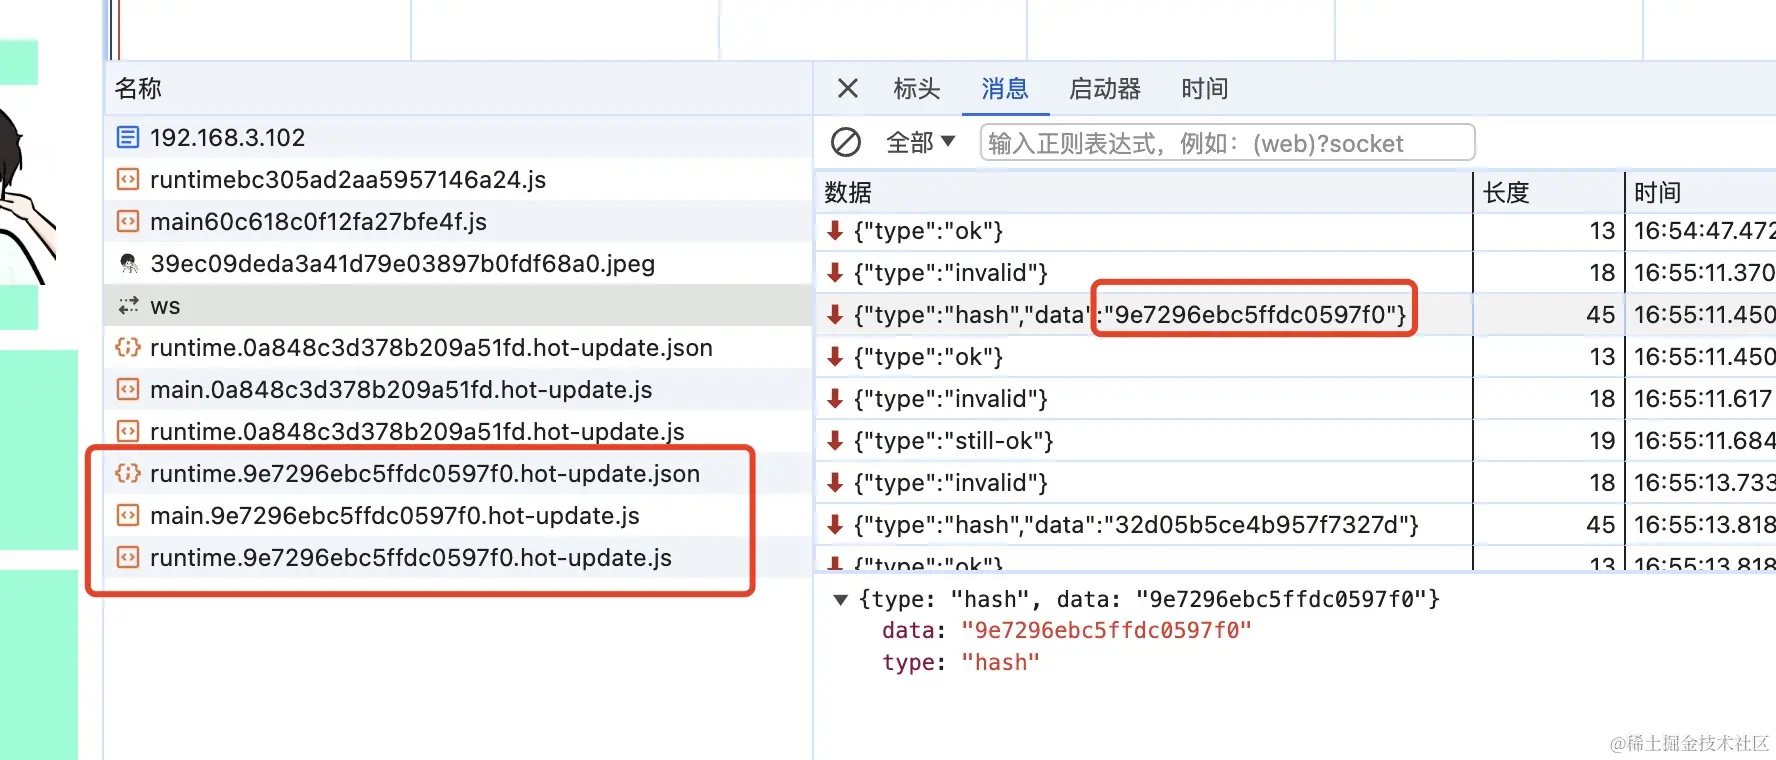
Task: Click received arrow of 16:55:11.370 invalid message
Action: (x=835, y=273)
